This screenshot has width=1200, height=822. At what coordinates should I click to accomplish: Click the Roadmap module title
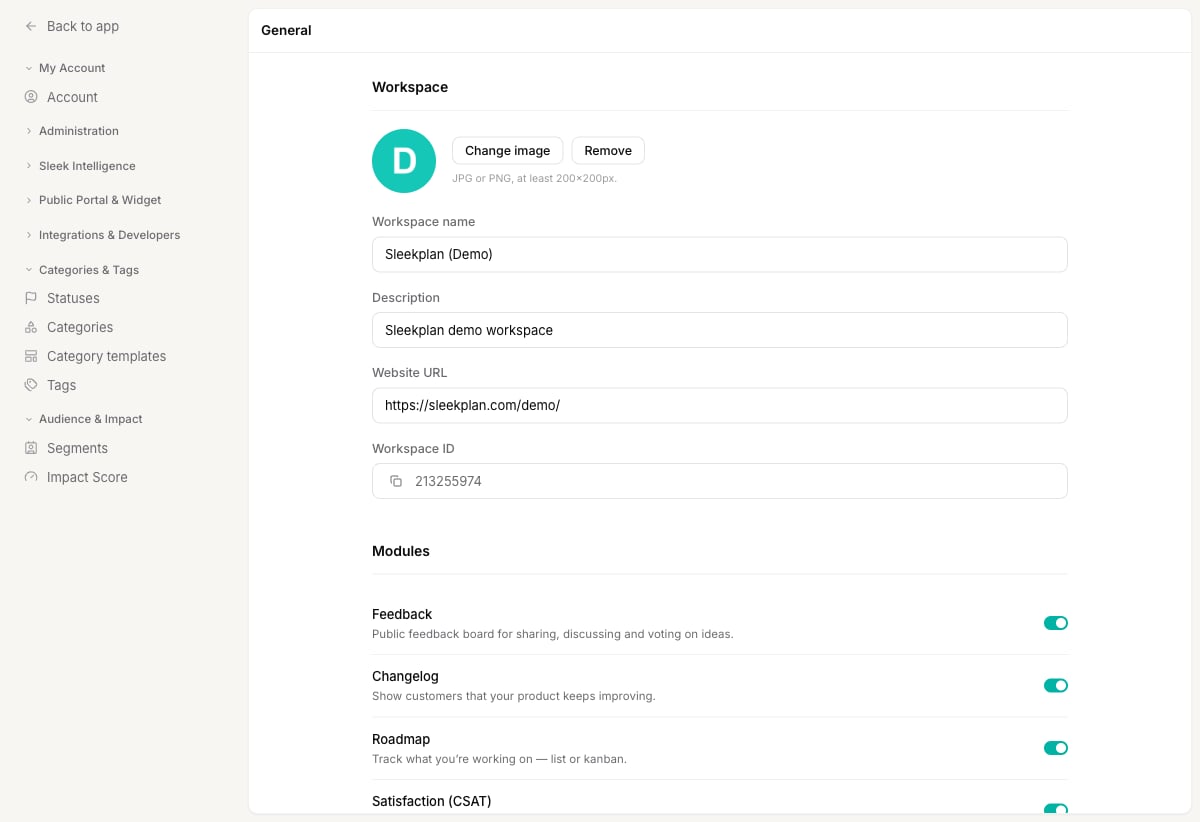[x=401, y=739]
